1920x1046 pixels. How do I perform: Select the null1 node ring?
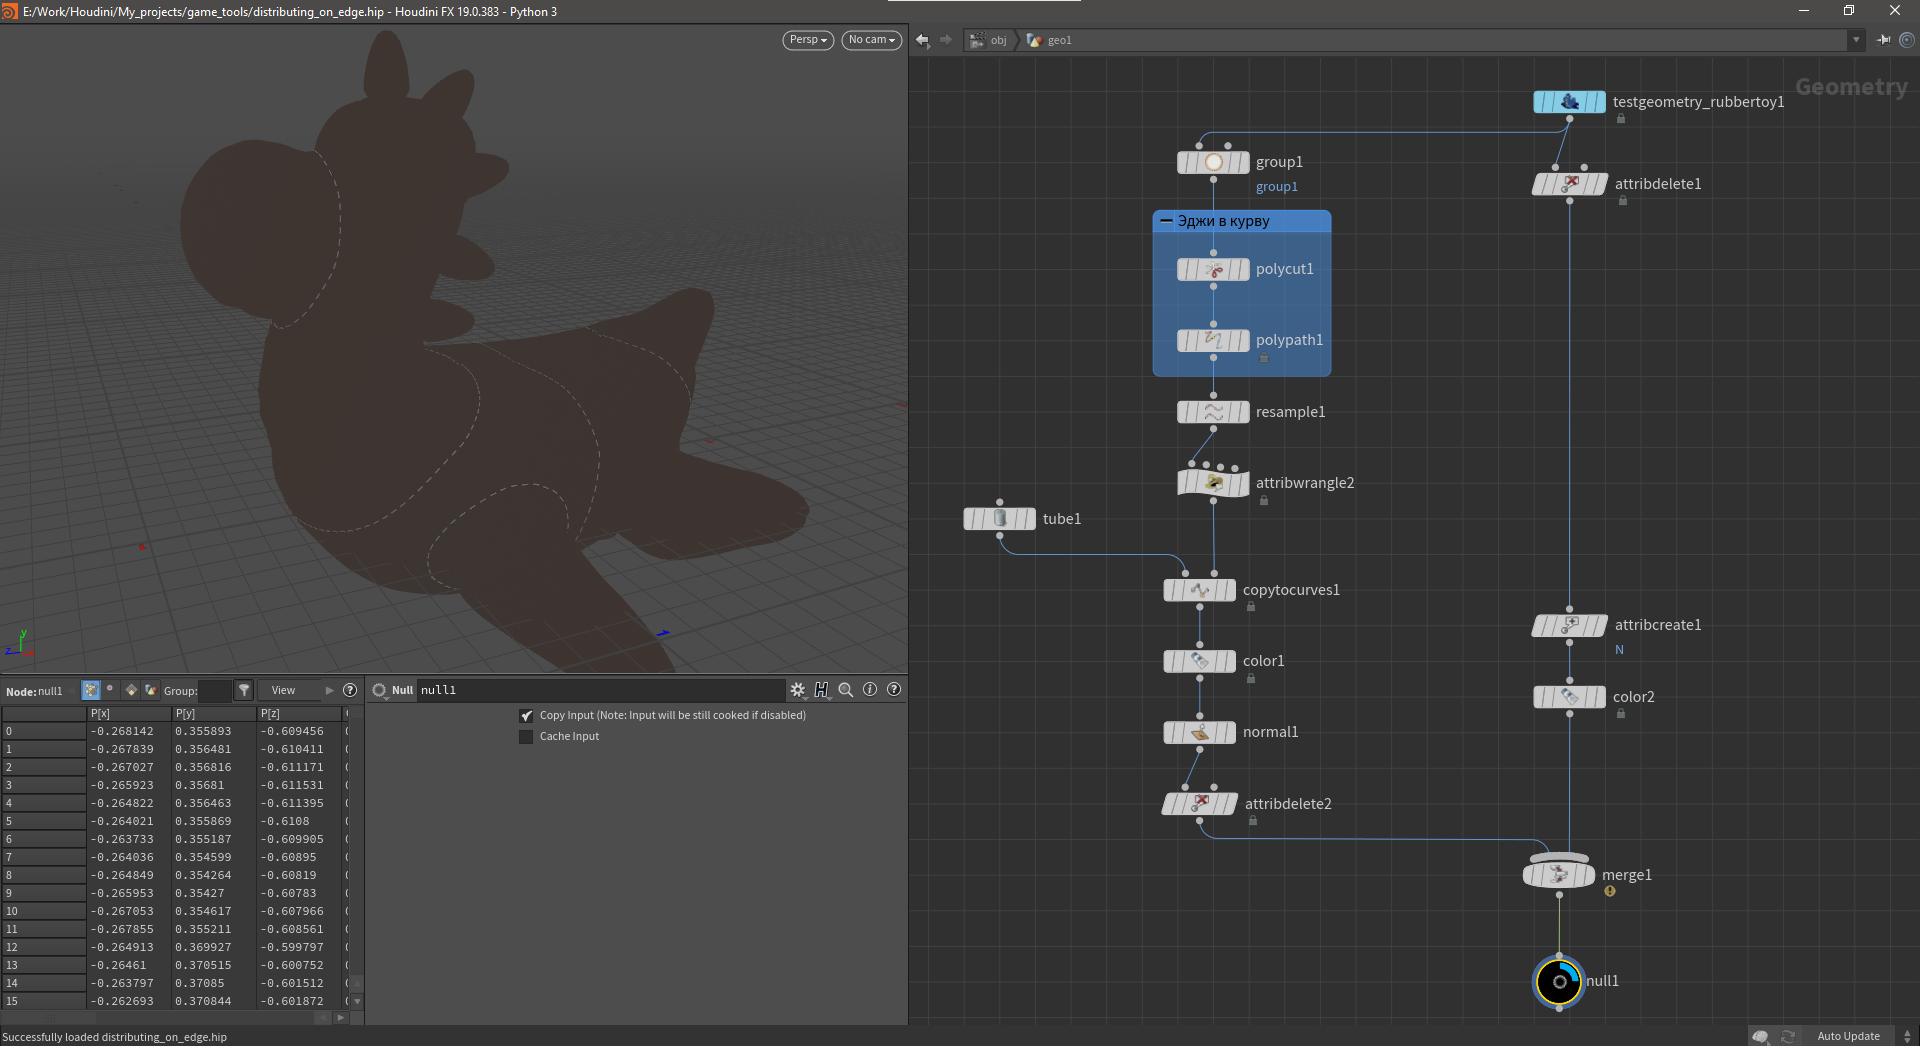click(1559, 982)
